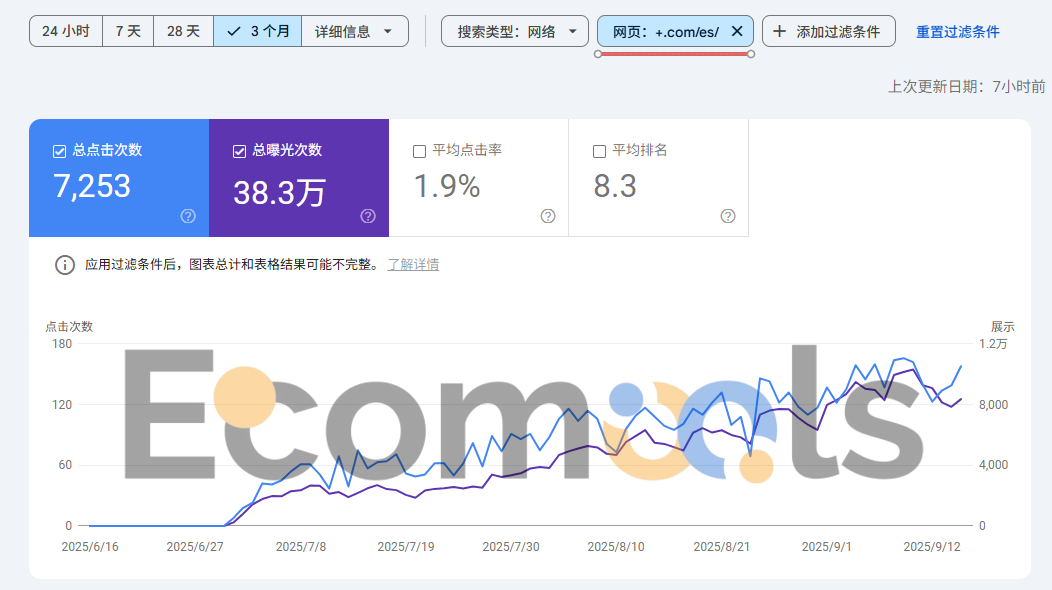Remove the 网页 filter with X icon
Image resolution: width=1052 pixels, height=590 pixels.
737,31
